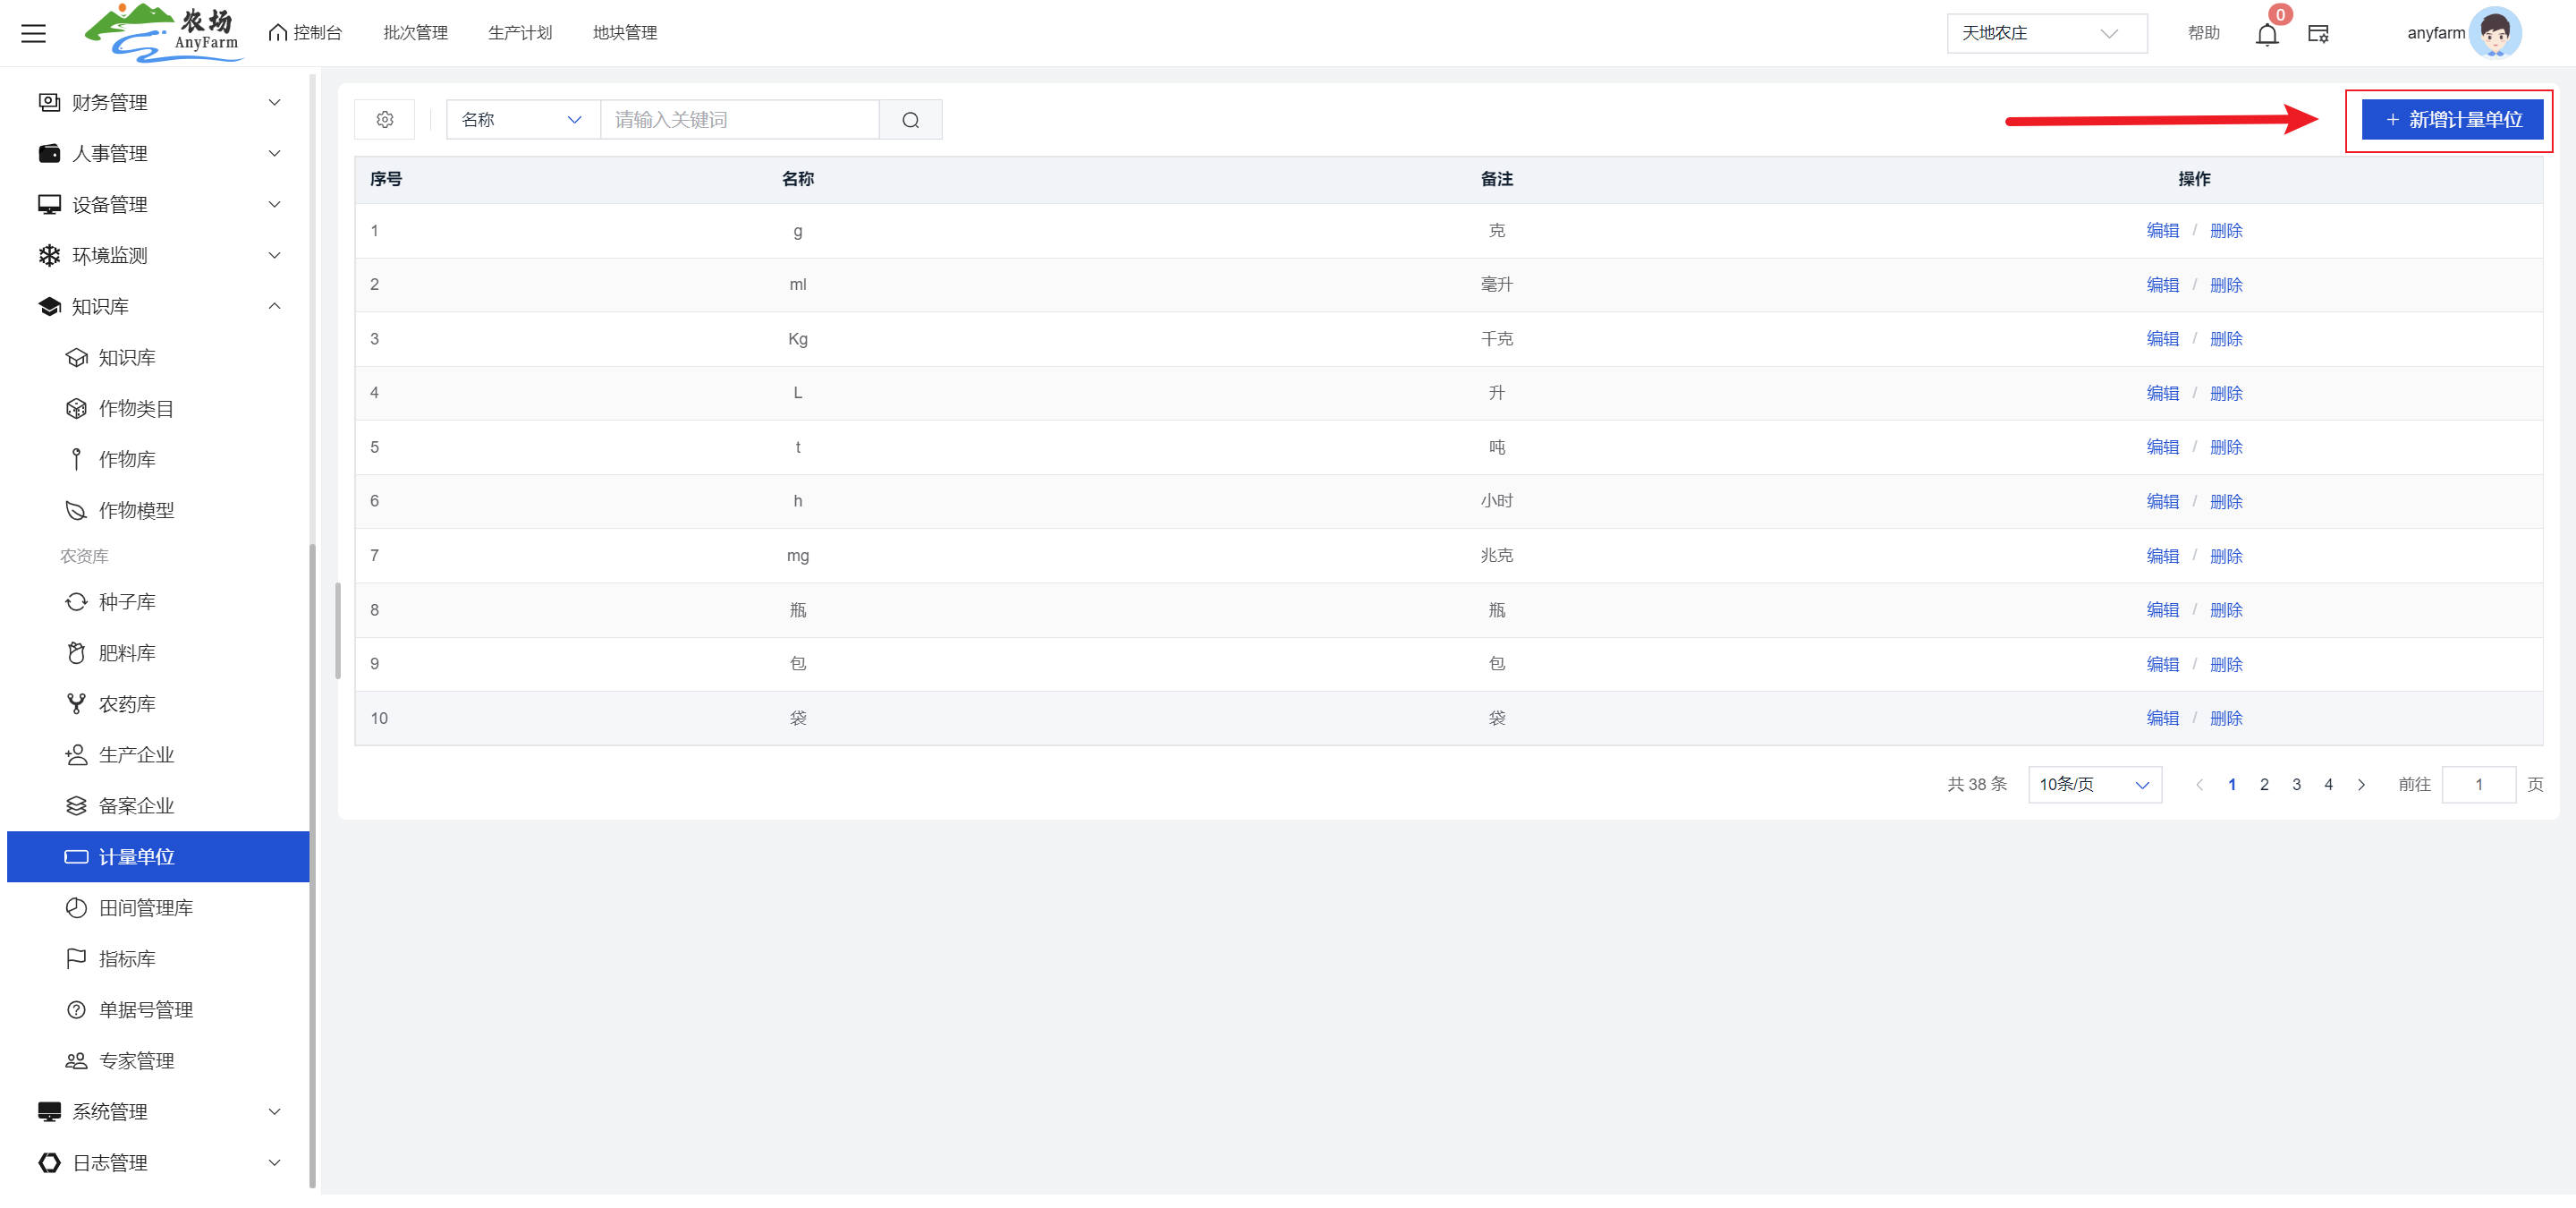Viewport: 2576px width, 1208px height.
Task: Open the 控制台 top menu
Action: pyautogui.click(x=306, y=33)
